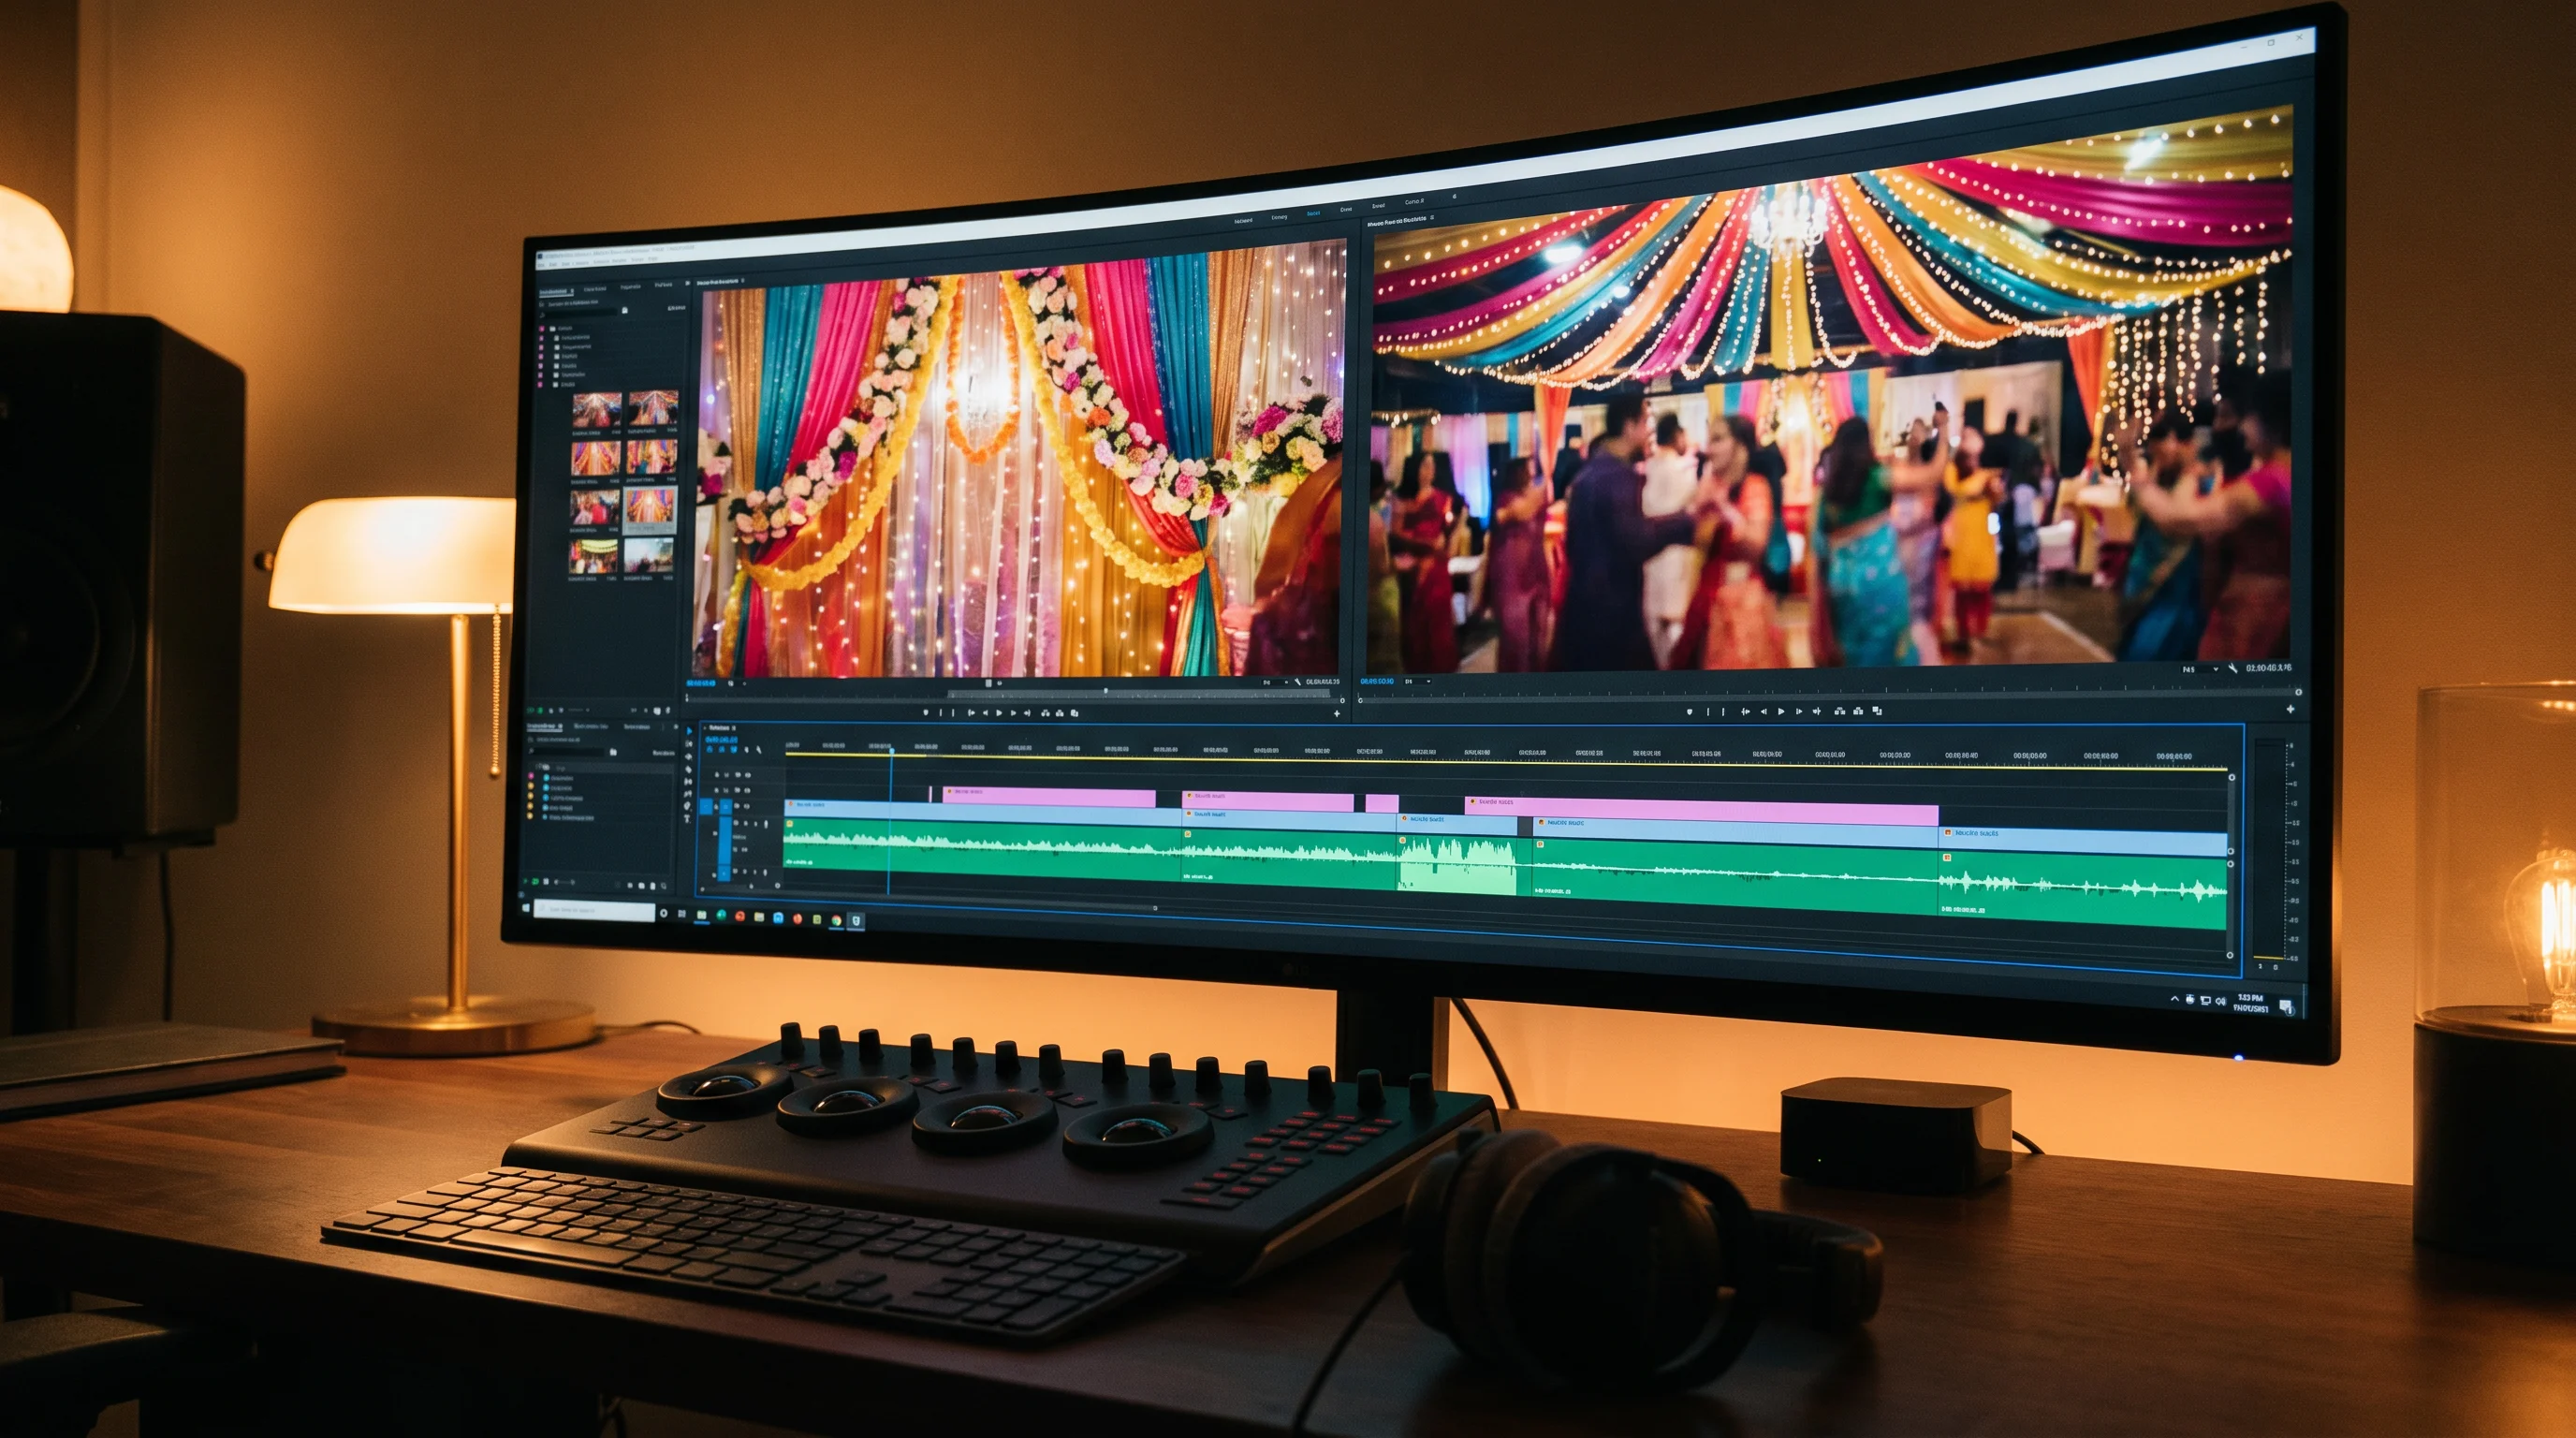Toggle voice-over mic on bottom audio track
Screen dimensions: 2576x1438
tap(765, 873)
